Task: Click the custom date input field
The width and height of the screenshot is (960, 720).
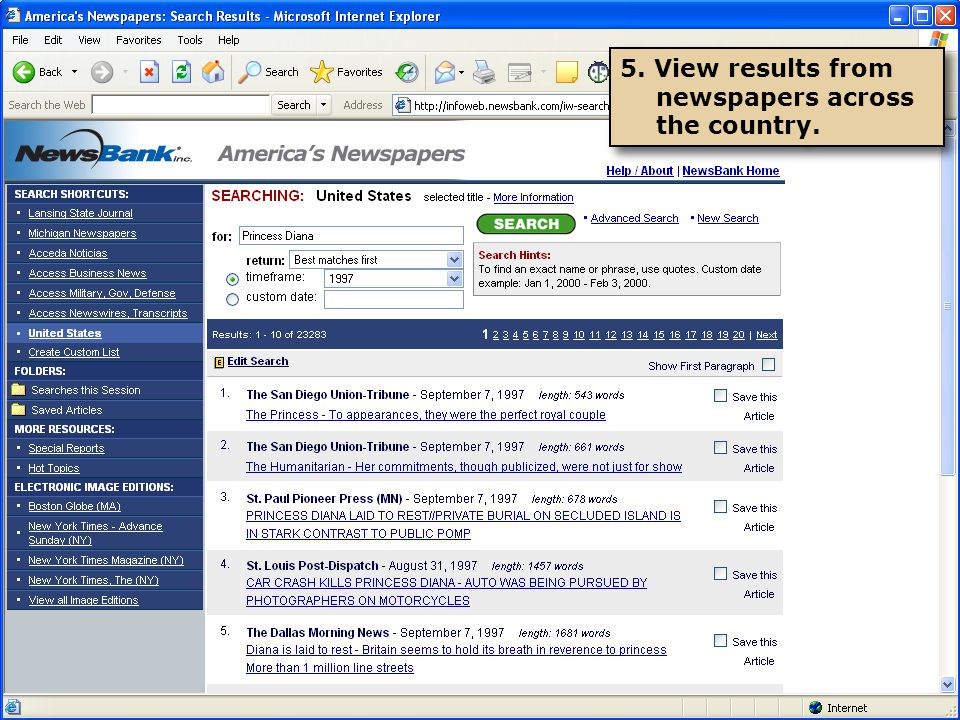Action: 394,299
